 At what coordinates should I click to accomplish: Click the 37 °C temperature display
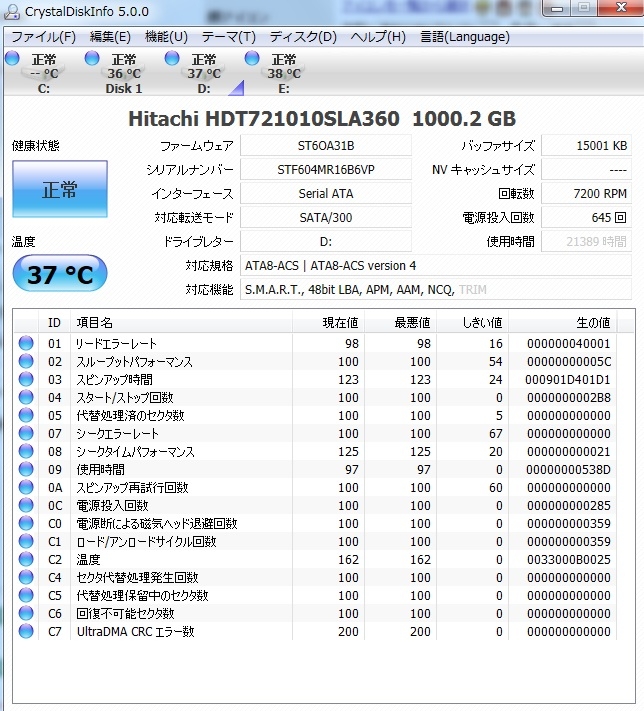pos(60,273)
